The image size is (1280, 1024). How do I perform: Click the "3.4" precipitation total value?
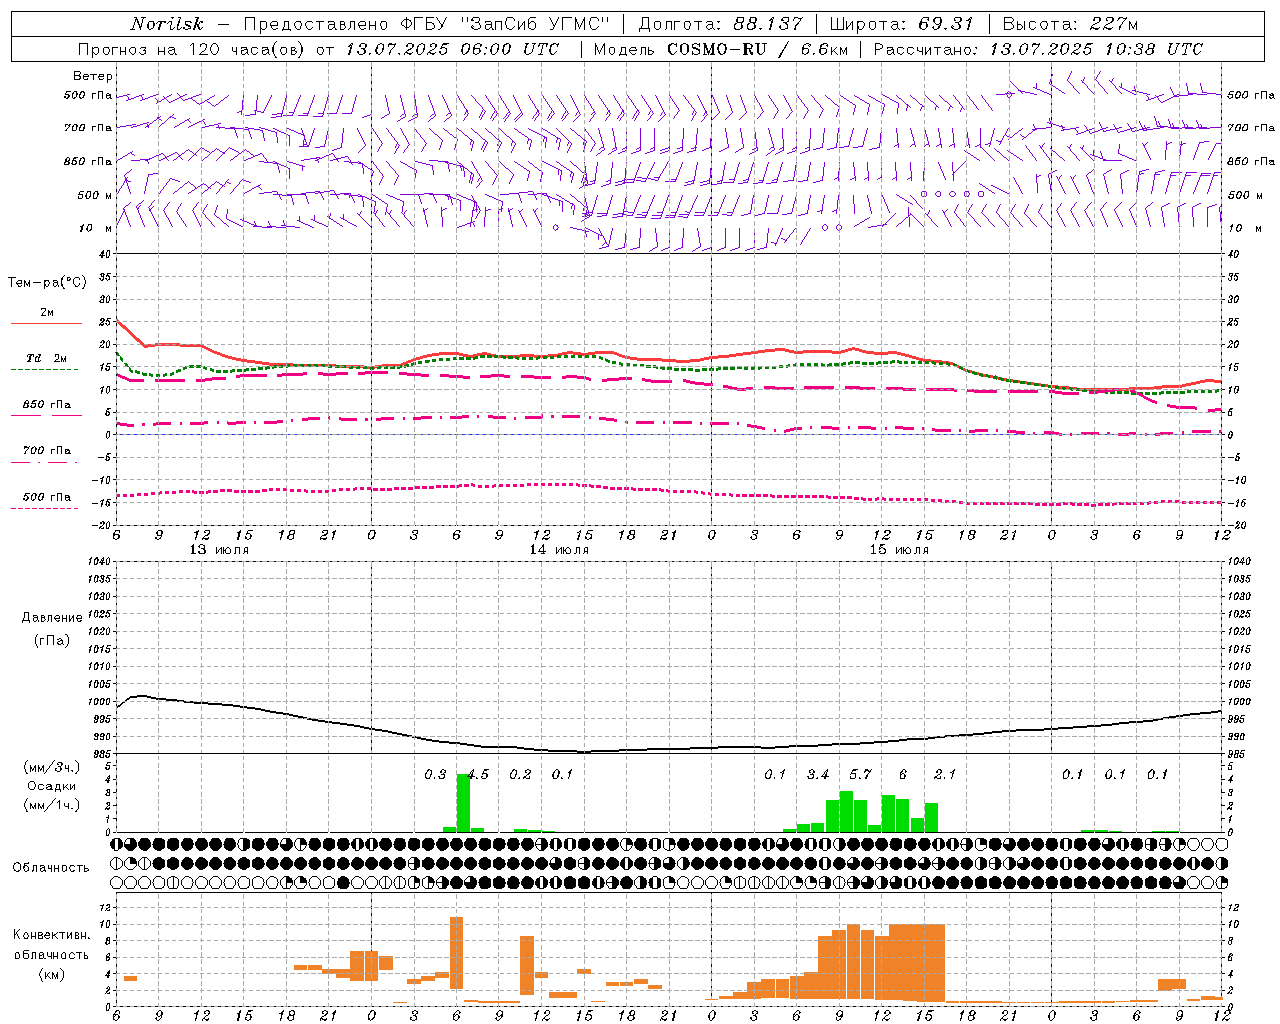[818, 774]
